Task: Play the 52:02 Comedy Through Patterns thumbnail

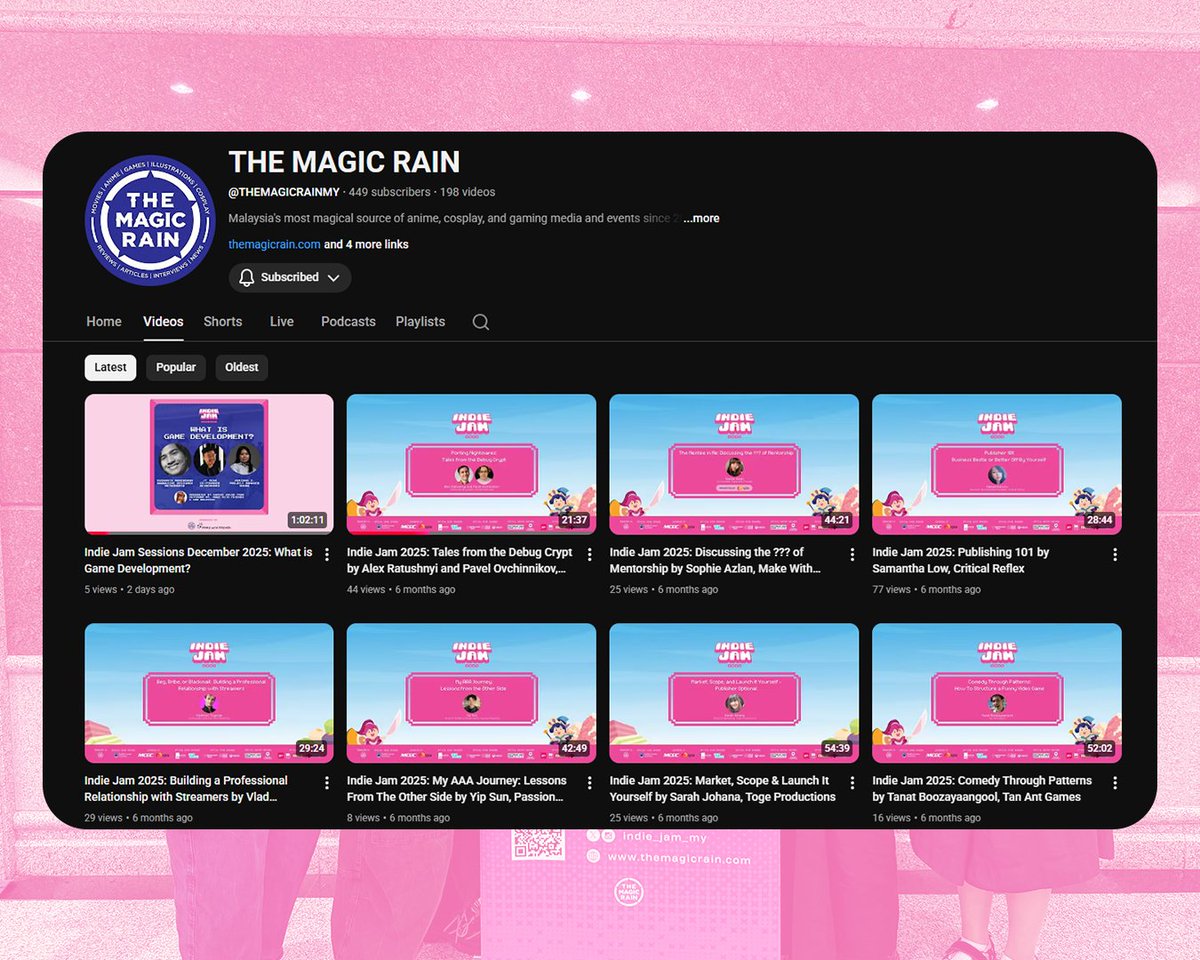Action: pos(997,693)
